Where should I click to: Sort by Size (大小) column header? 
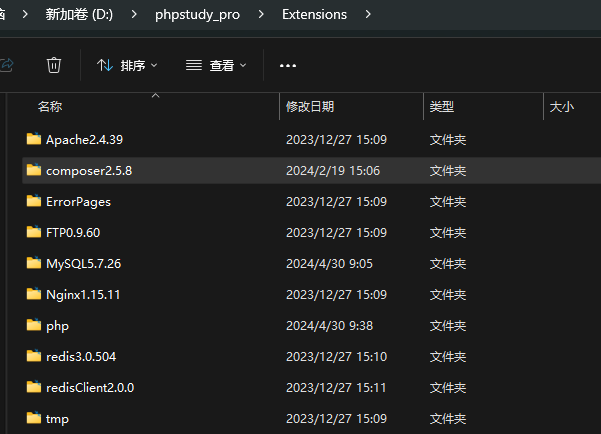pos(562,107)
